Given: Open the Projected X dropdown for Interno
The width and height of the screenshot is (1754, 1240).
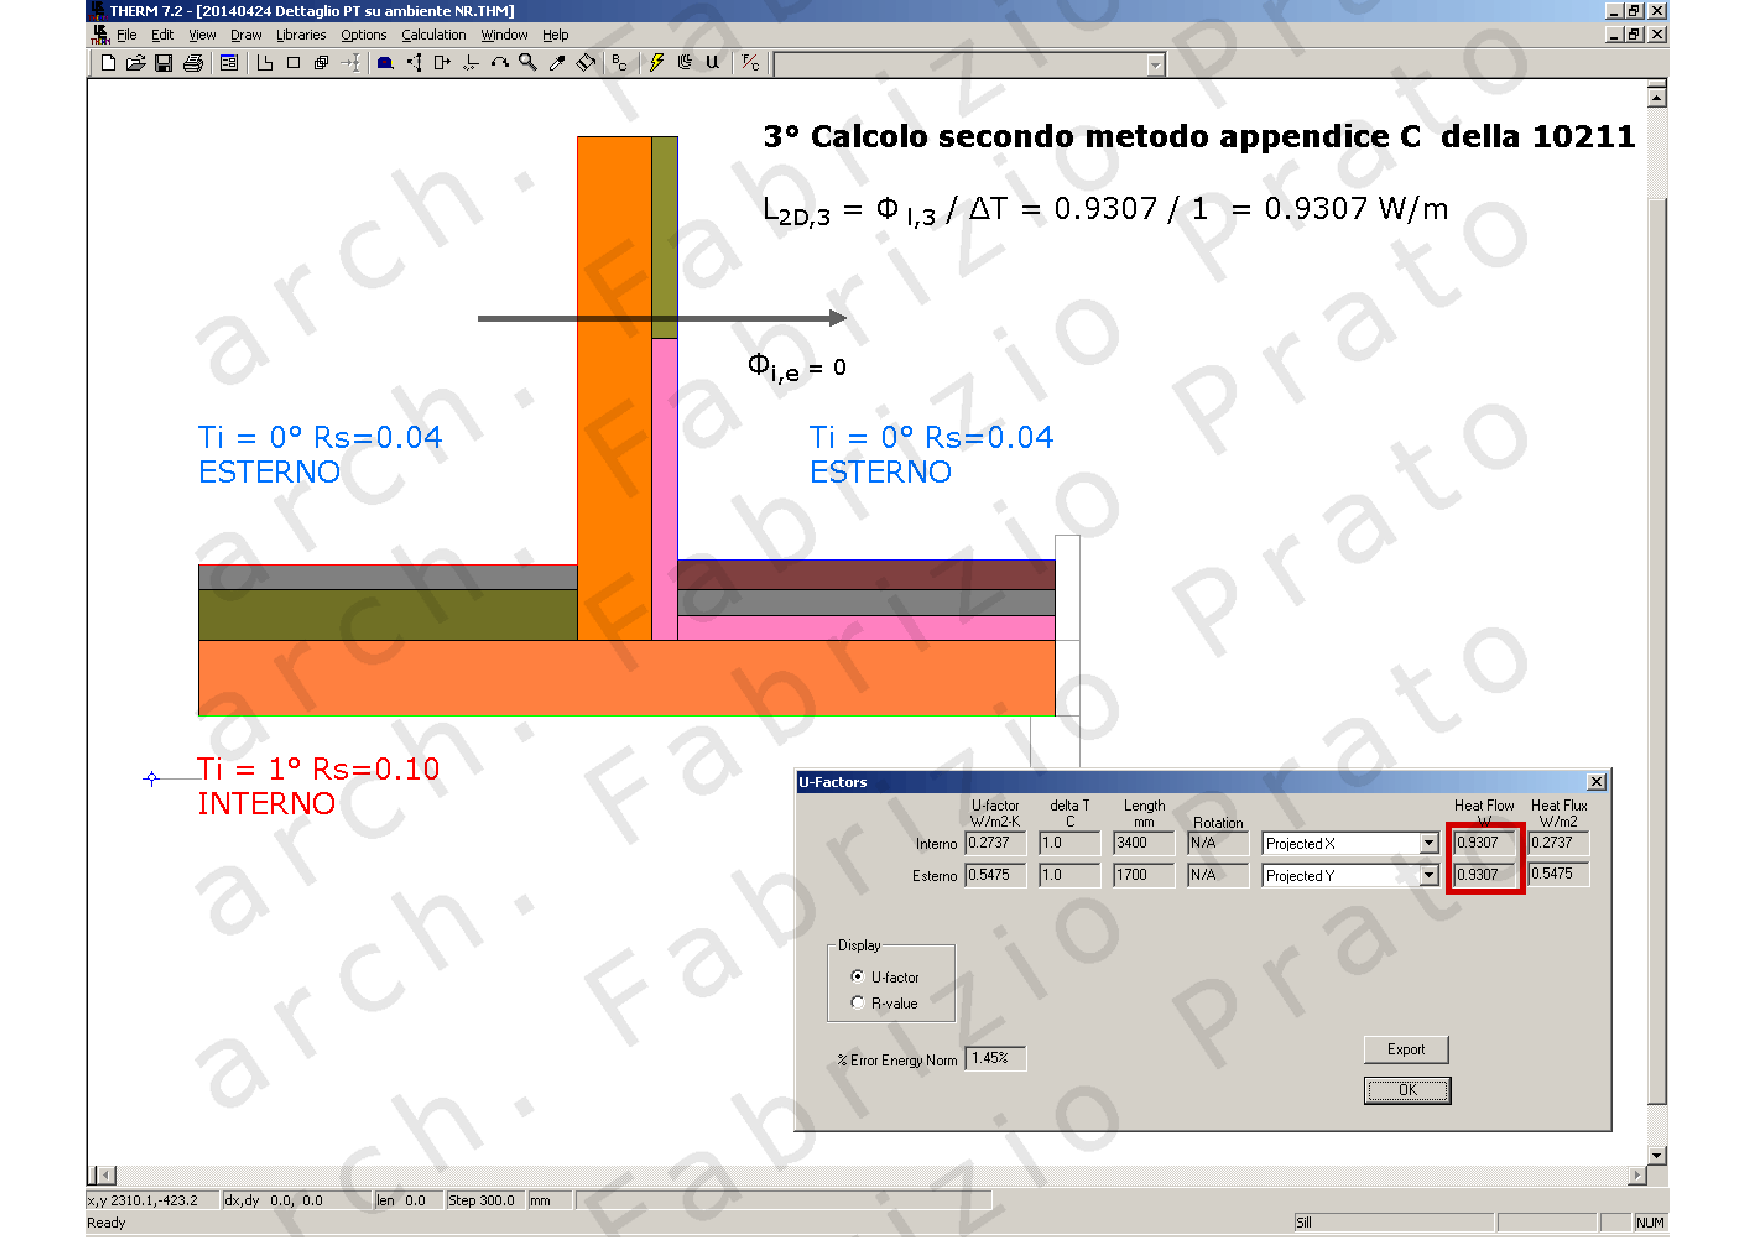Looking at the screenshot, I should click(x=1429, y=844).
